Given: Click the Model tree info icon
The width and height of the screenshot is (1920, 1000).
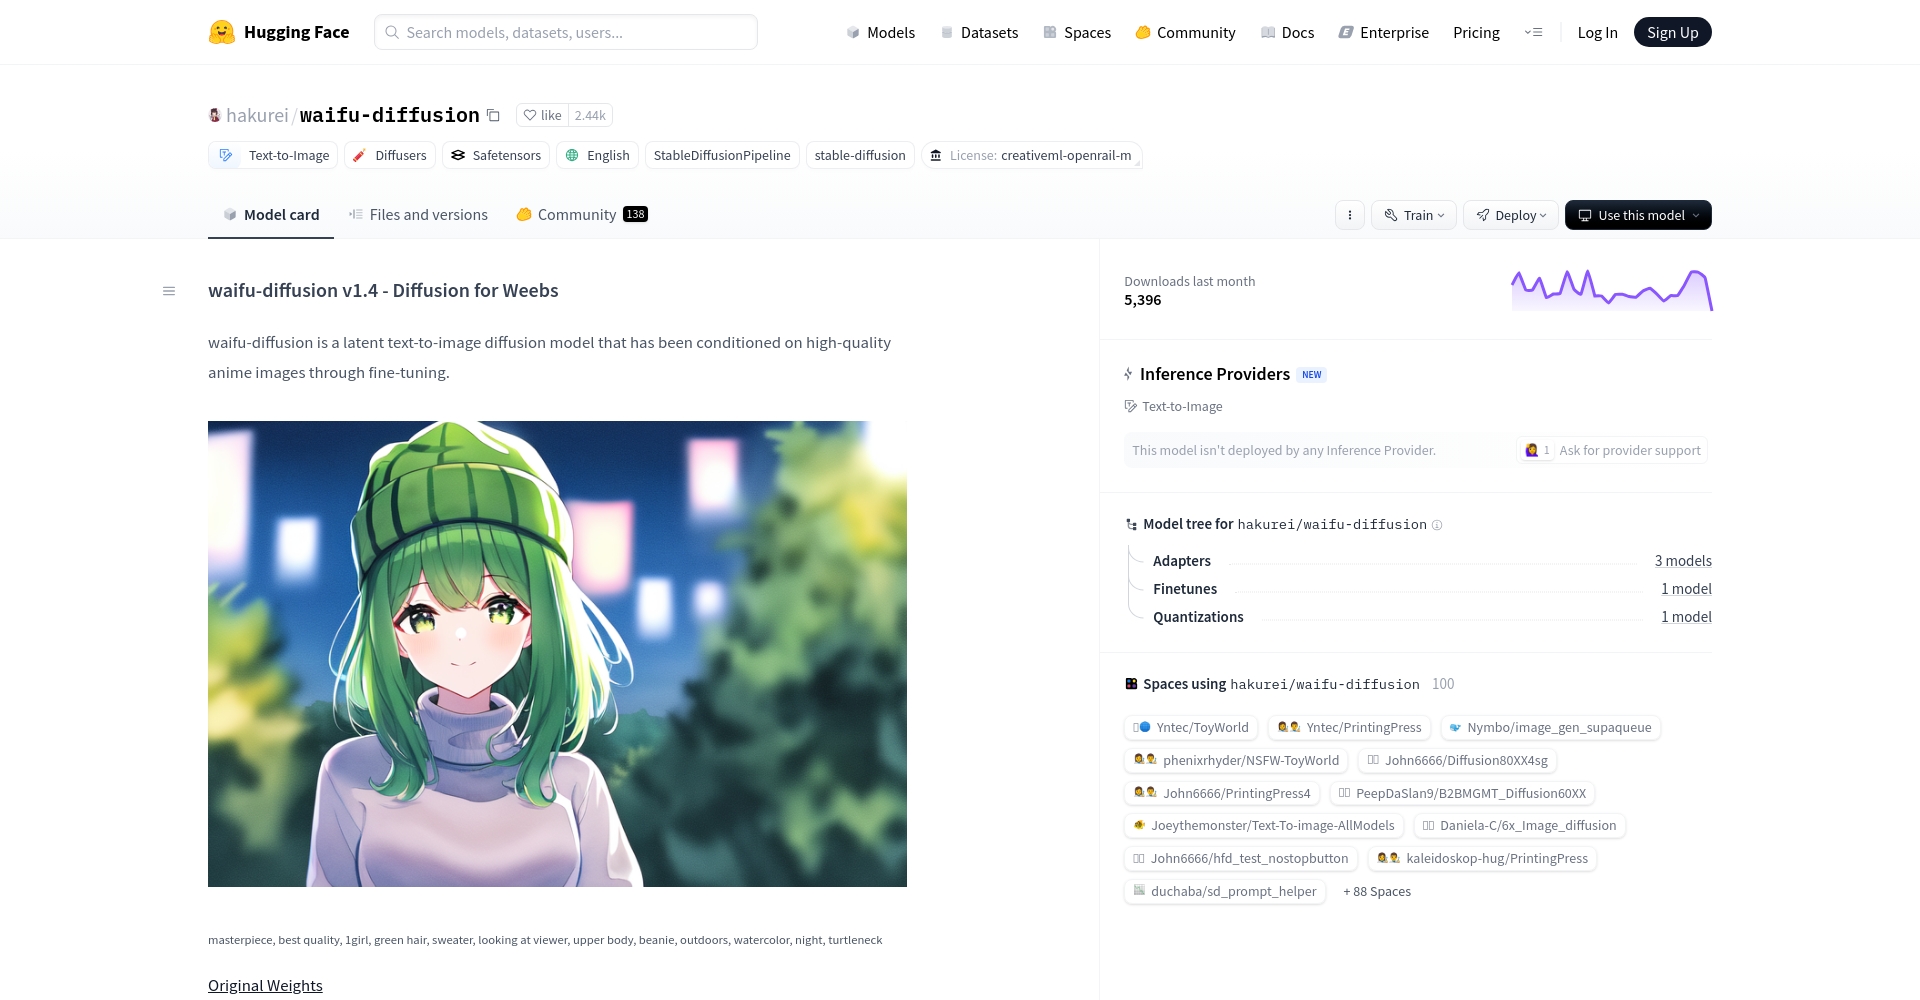Looking at the screenshot, I should 1437,525.
